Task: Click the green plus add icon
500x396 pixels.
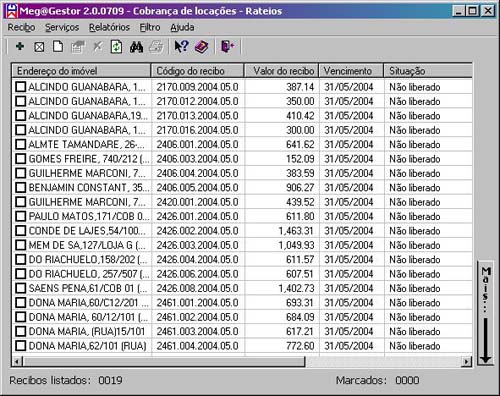Action: pos(20,46)
